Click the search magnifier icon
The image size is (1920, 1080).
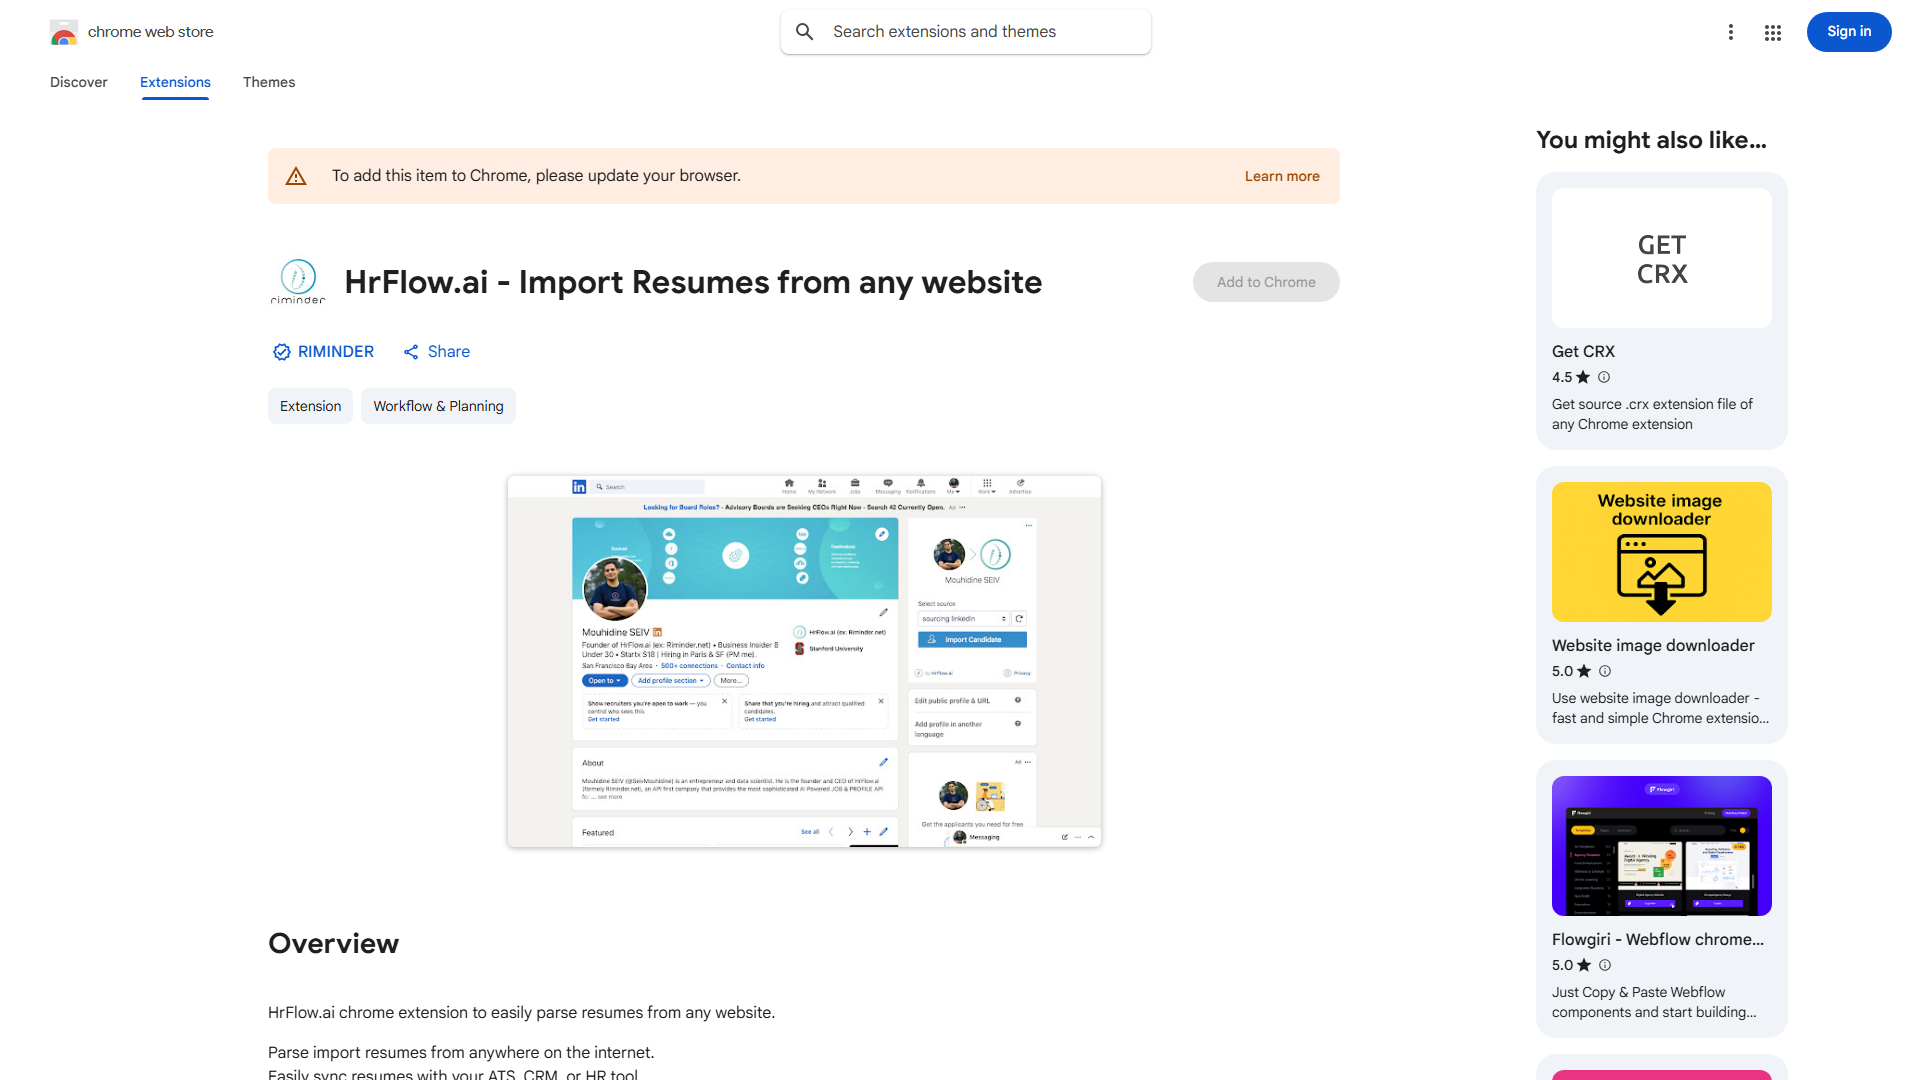[805, 31]
